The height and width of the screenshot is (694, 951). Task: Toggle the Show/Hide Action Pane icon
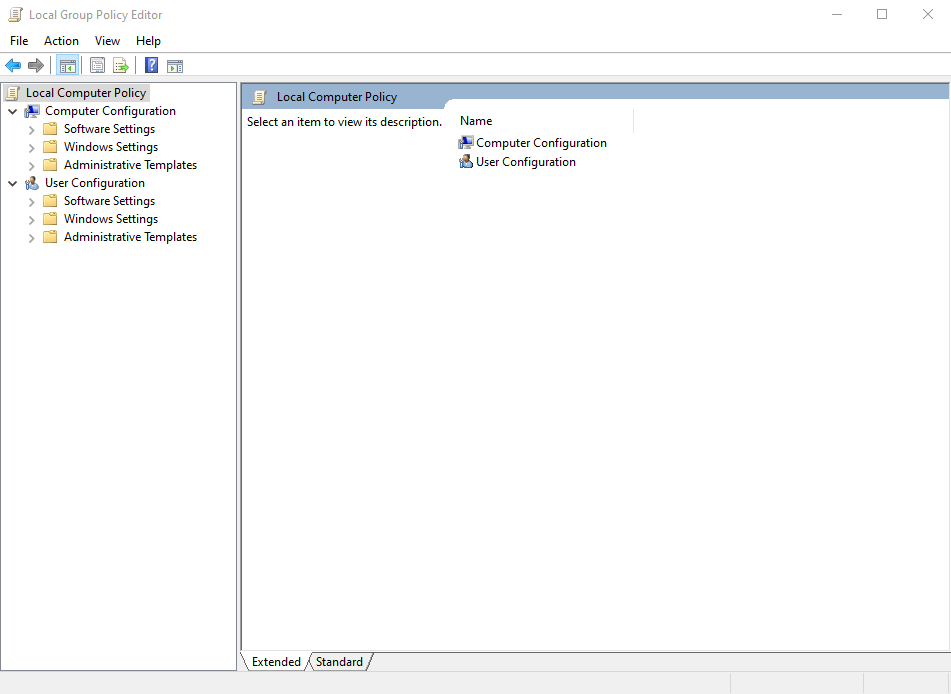[x=175, y=66]
